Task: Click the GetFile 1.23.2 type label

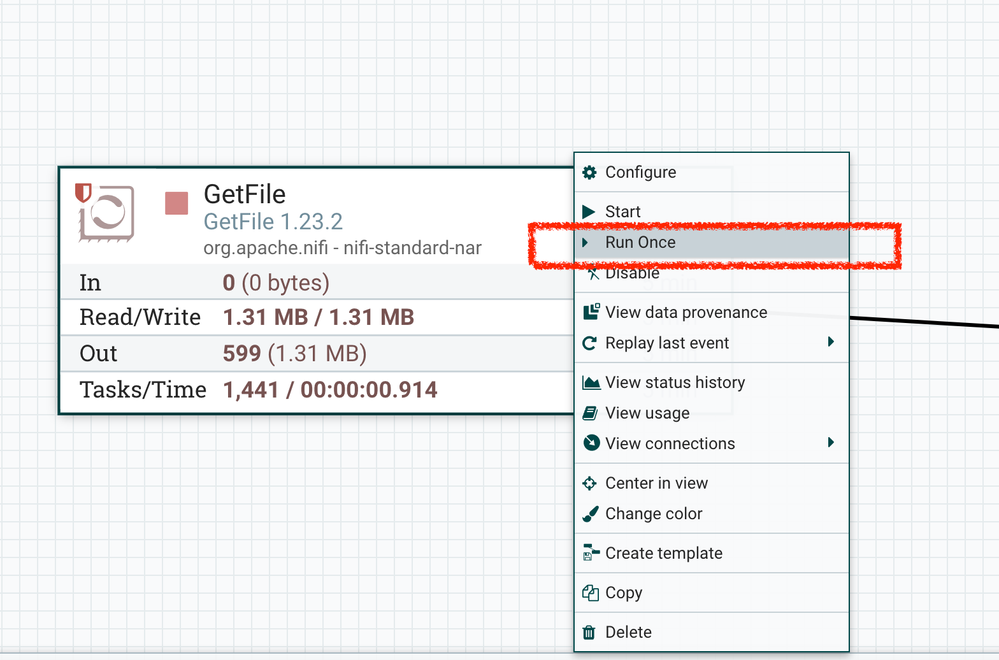Action: [273, 222]
